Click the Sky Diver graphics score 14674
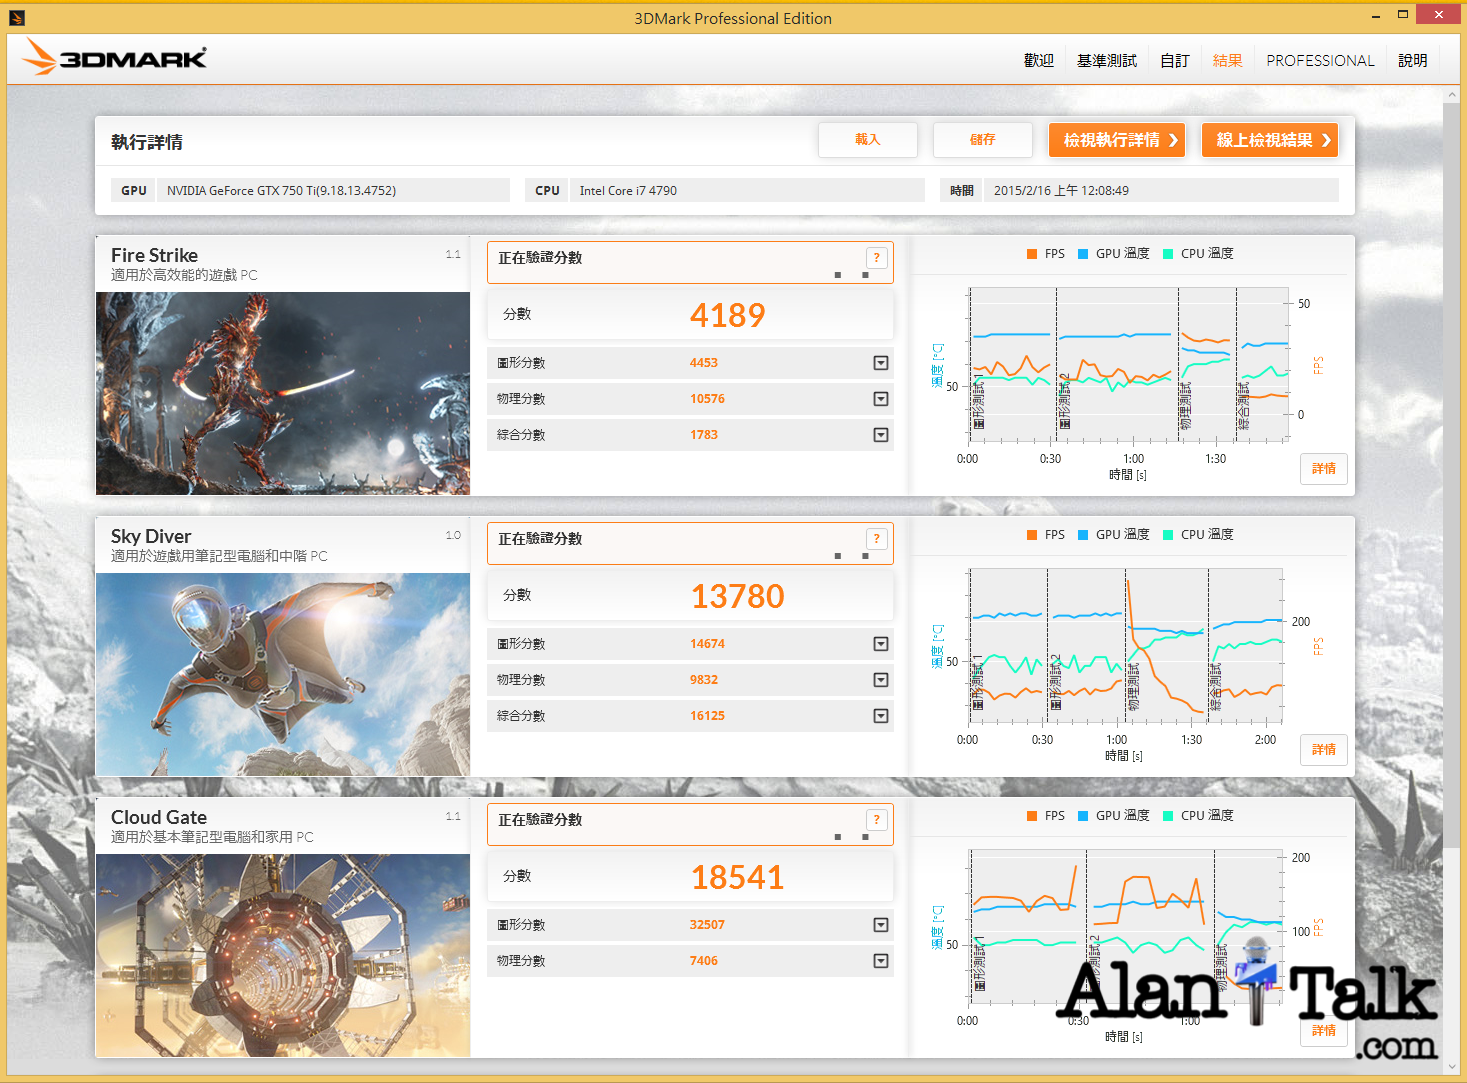The height and width of the screenshot is (1083, 1467). pos(707,644)
